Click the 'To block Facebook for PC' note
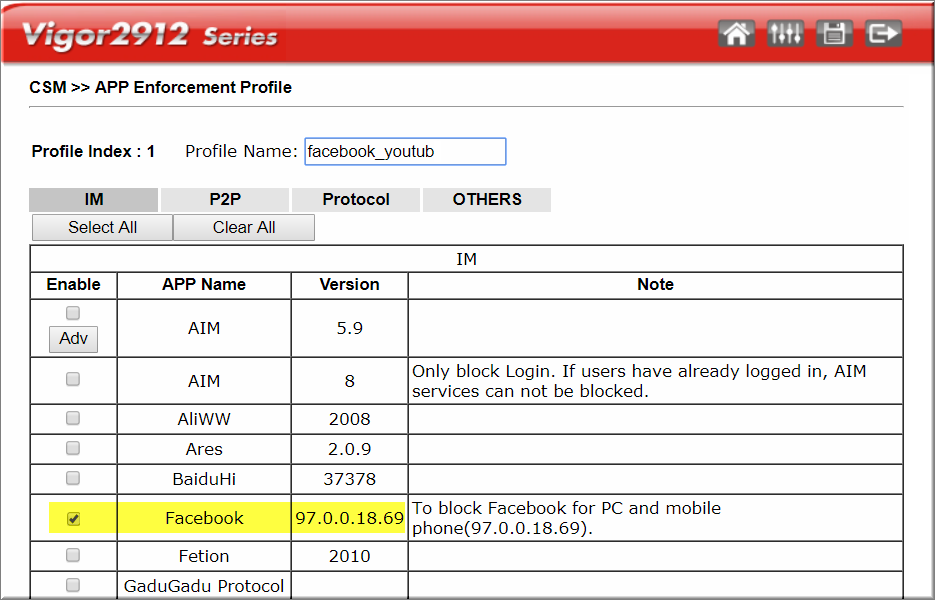 pos(566,518)
